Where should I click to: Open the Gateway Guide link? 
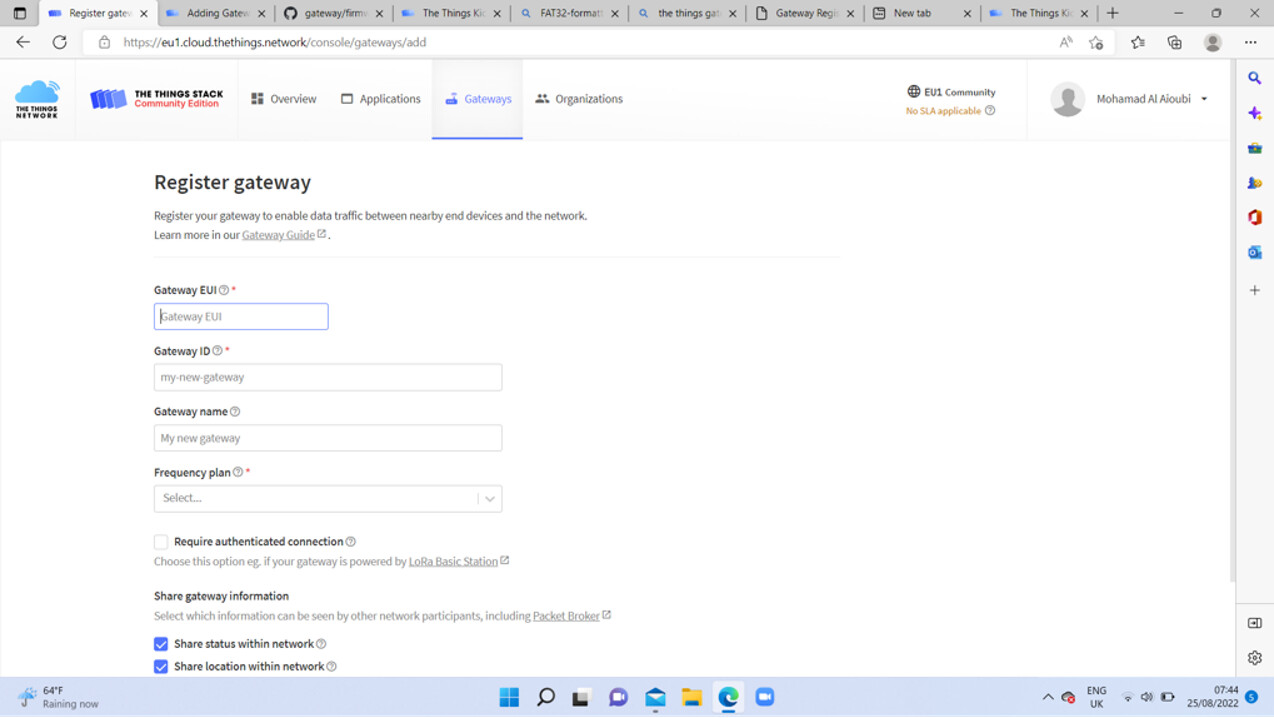pyautogui.click(x=278, y=235)
